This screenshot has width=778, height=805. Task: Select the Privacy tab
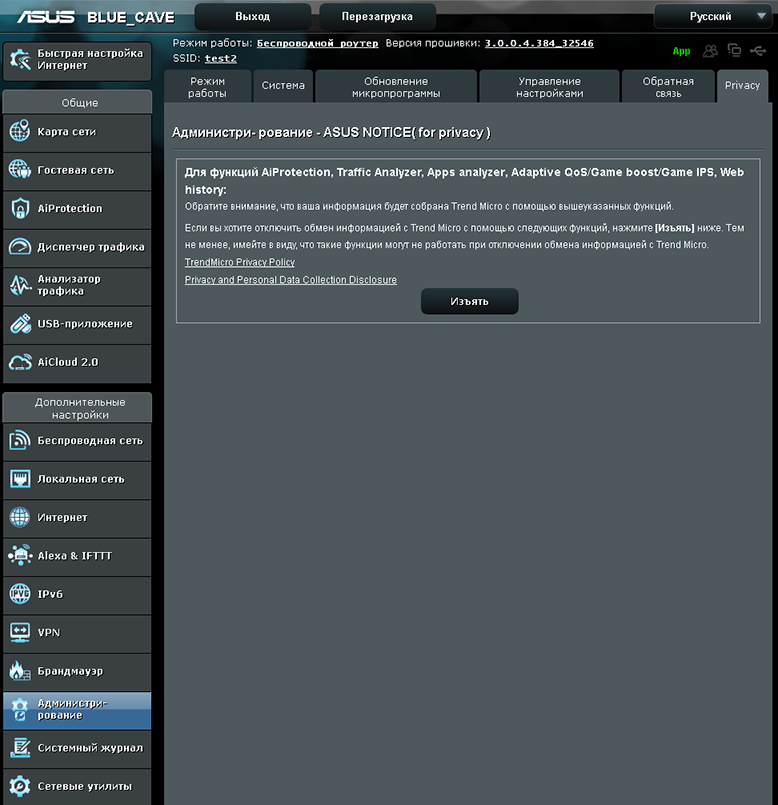pos(743,86)
